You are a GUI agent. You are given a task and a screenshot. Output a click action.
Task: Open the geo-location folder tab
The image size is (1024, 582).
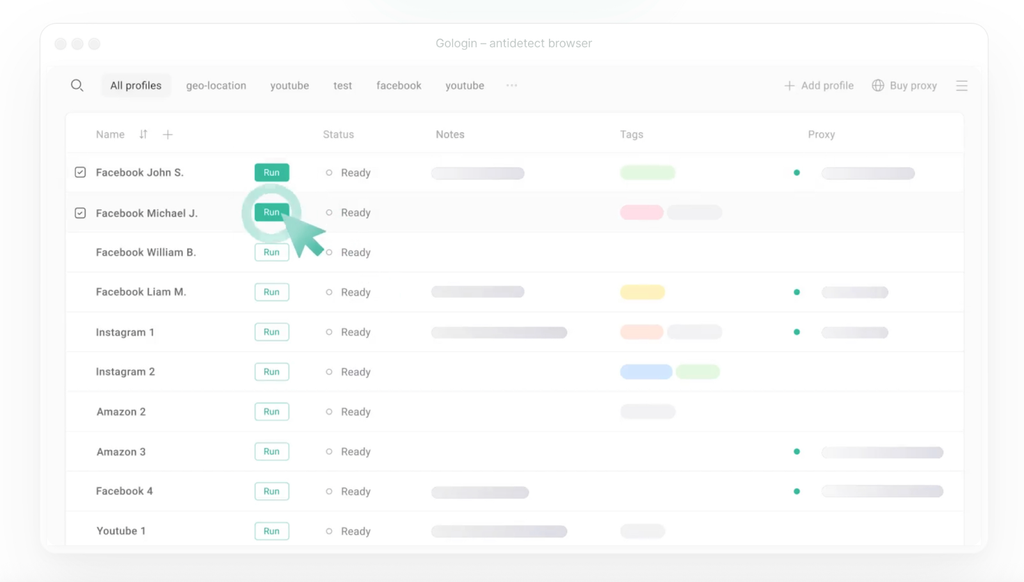click(x=216, y=86)
